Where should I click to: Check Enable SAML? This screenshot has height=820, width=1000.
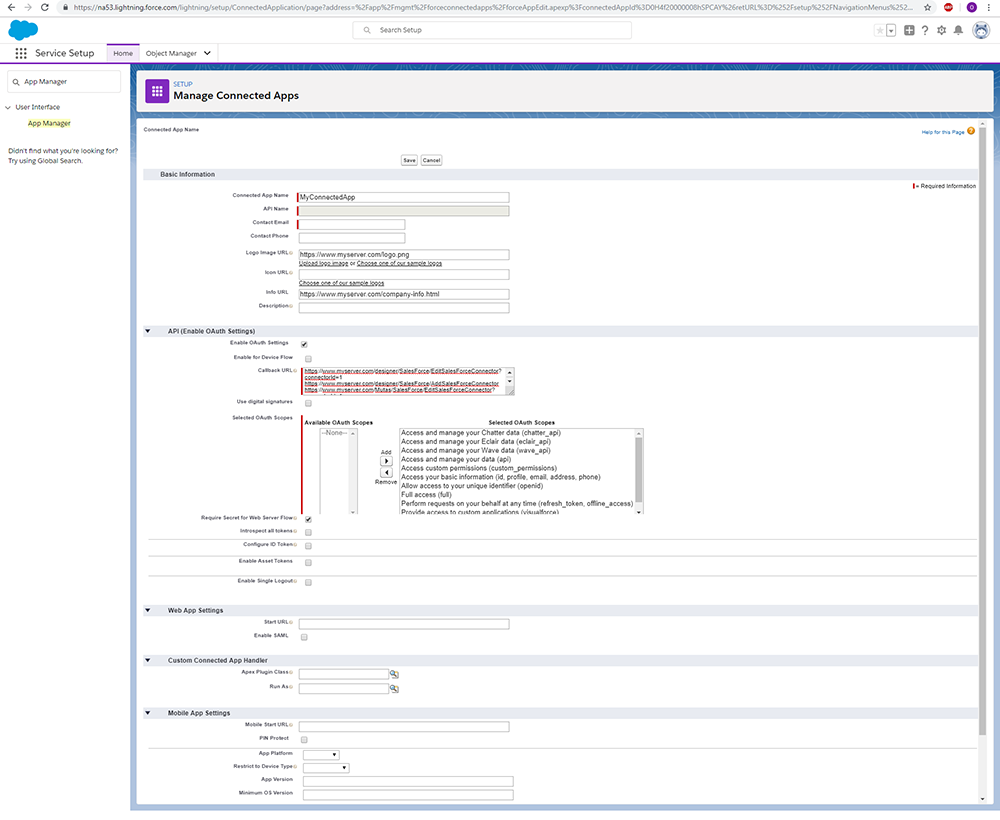pyautogui.click(x=304, y=638)
